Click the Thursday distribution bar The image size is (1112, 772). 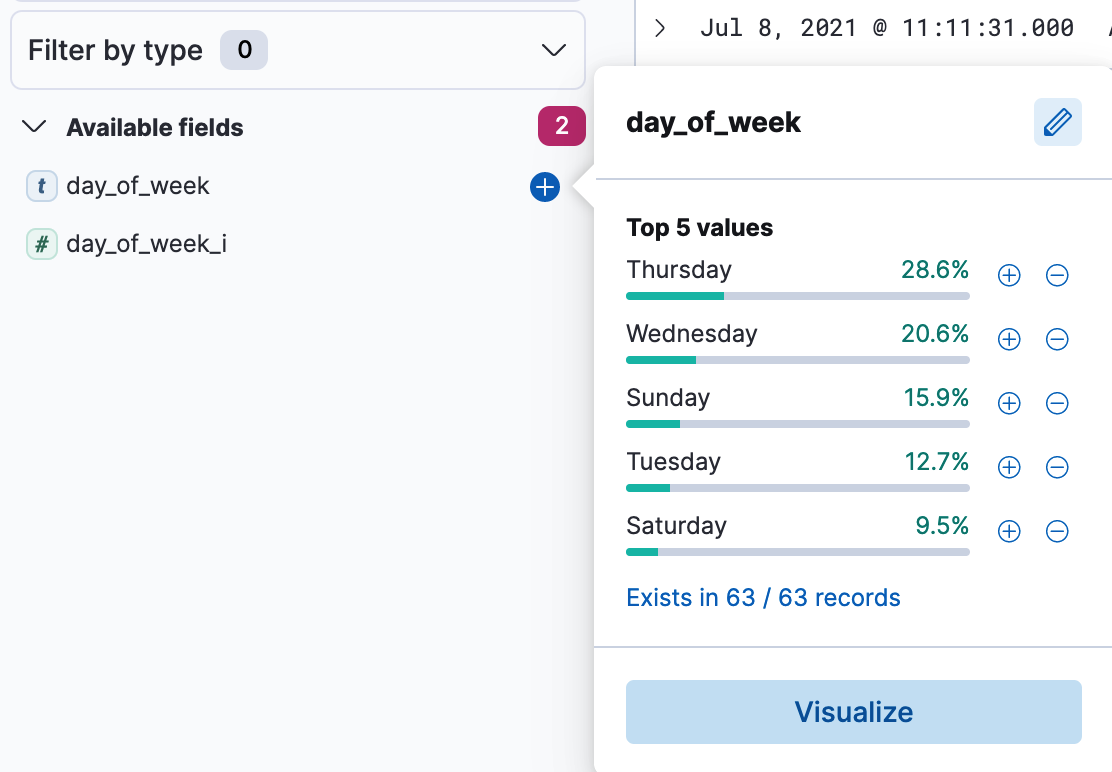point(797,296)
